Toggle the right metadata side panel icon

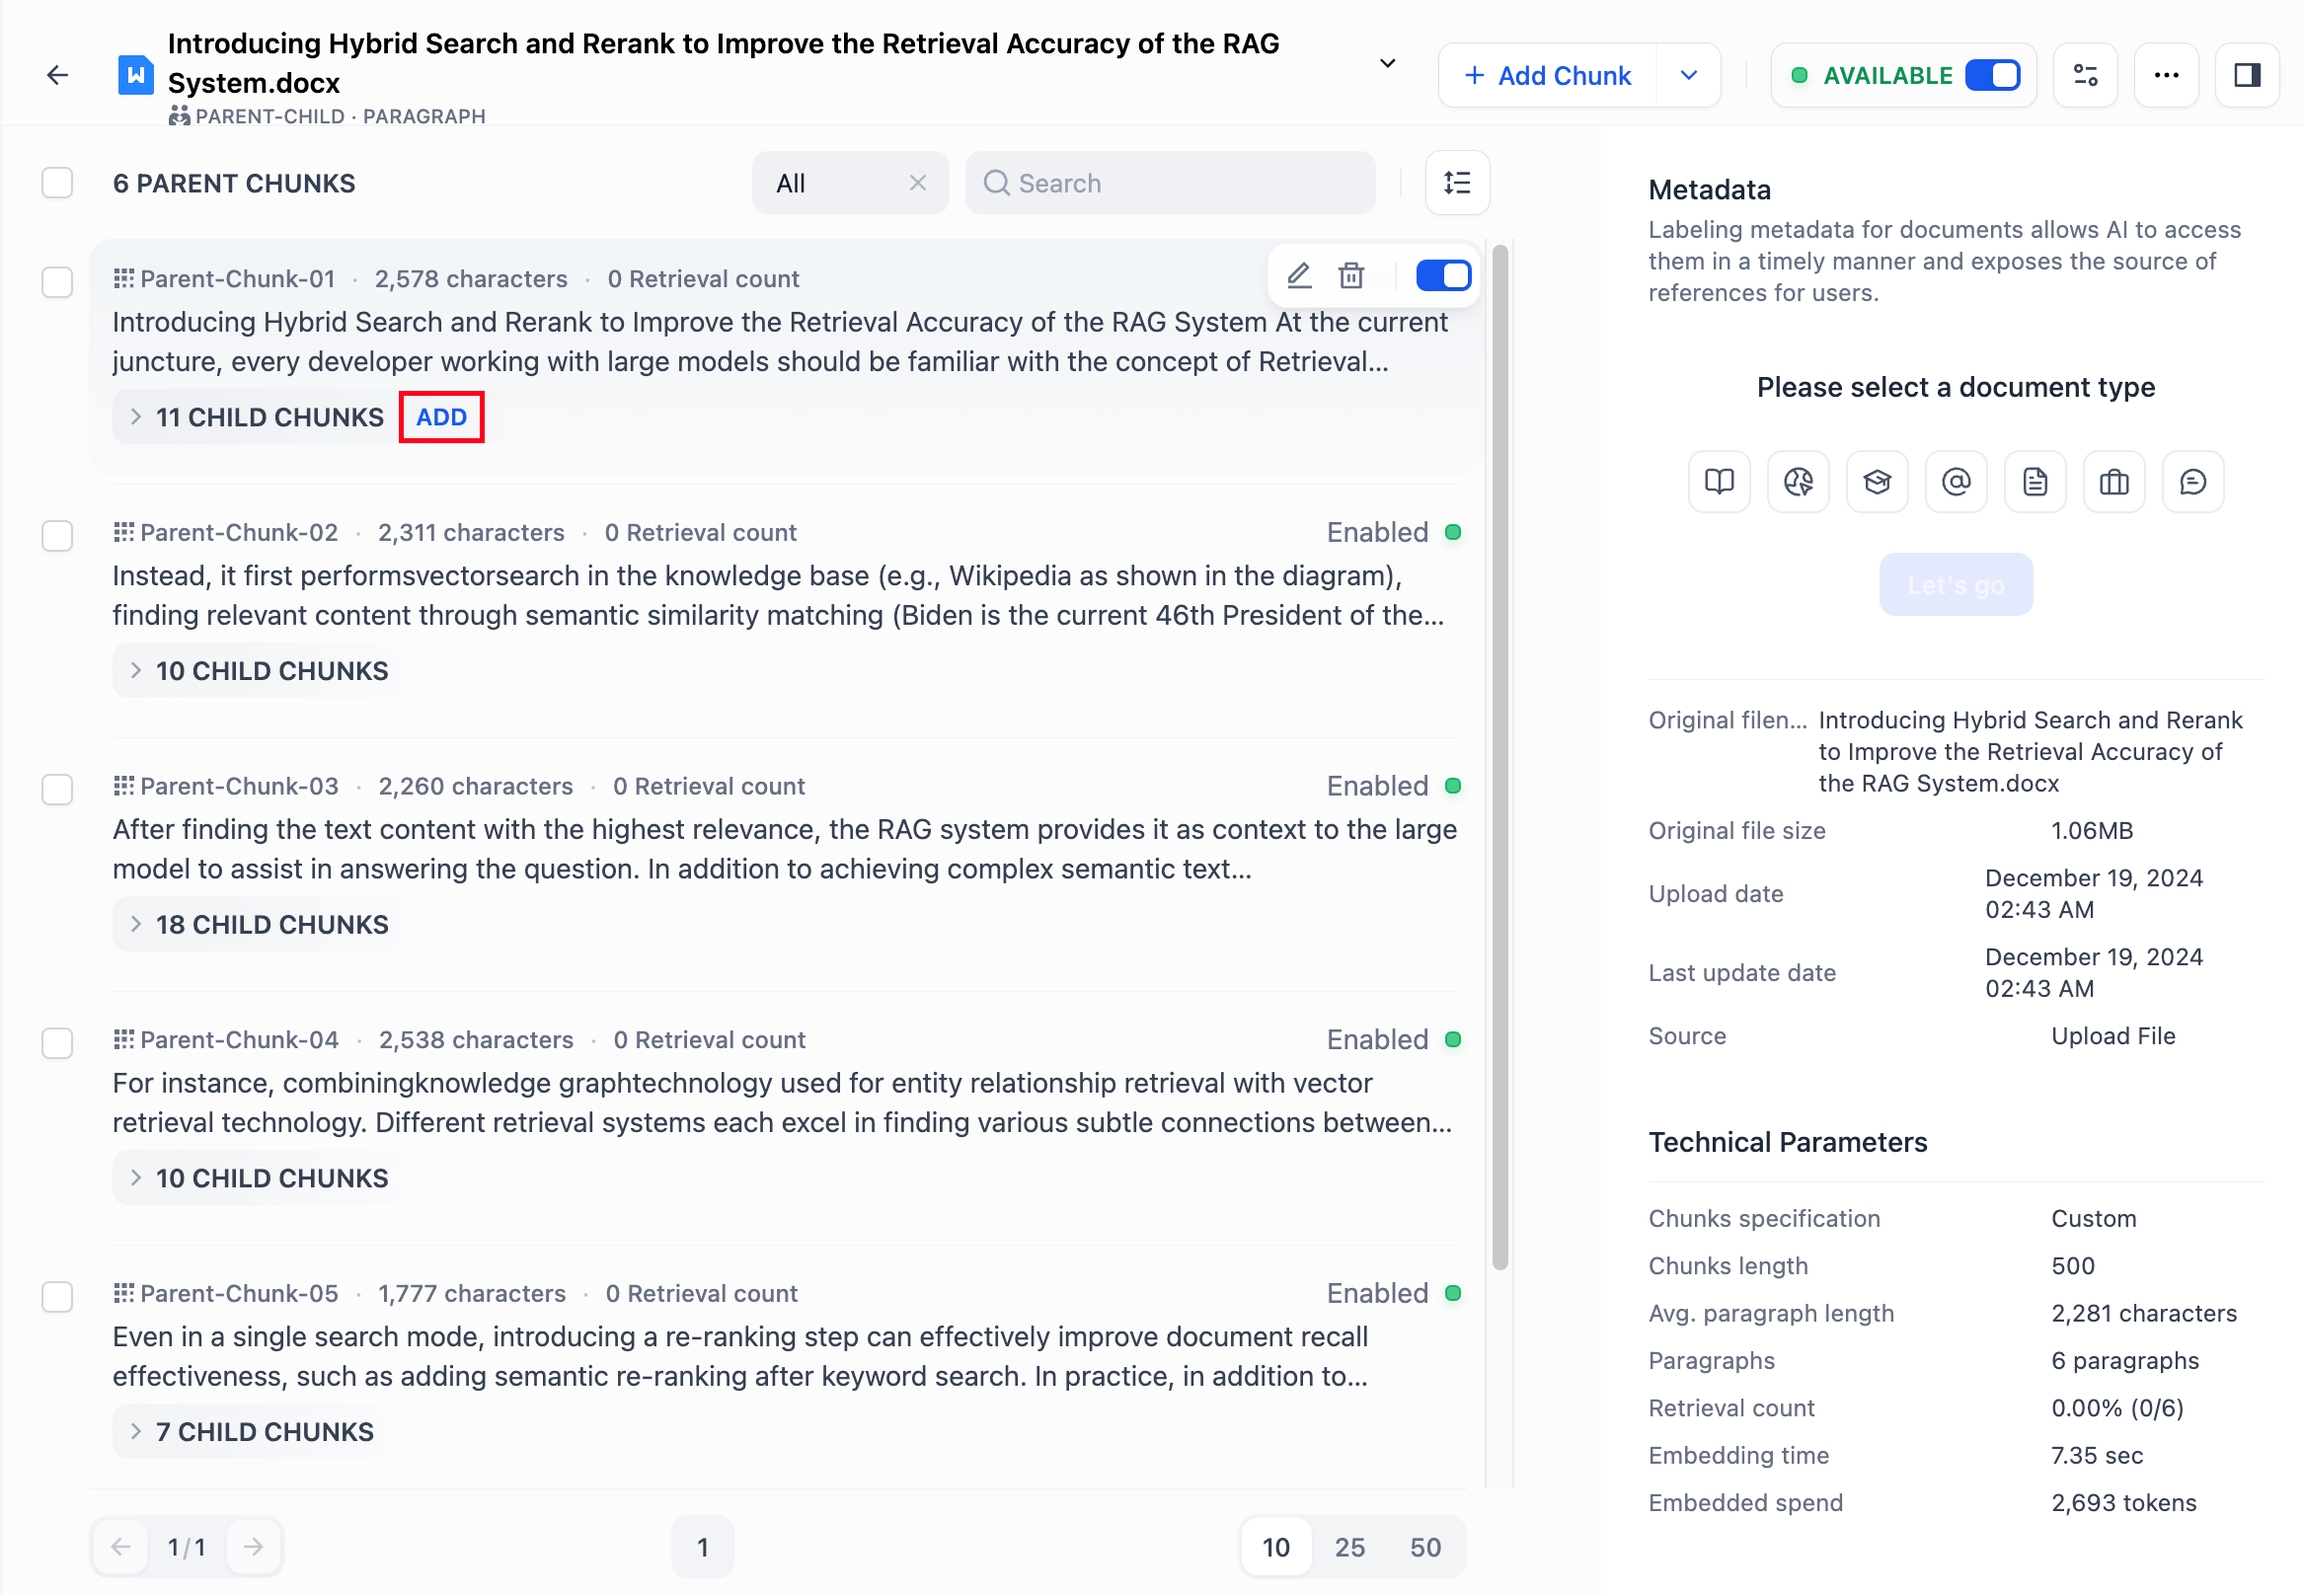point(2247,75)
